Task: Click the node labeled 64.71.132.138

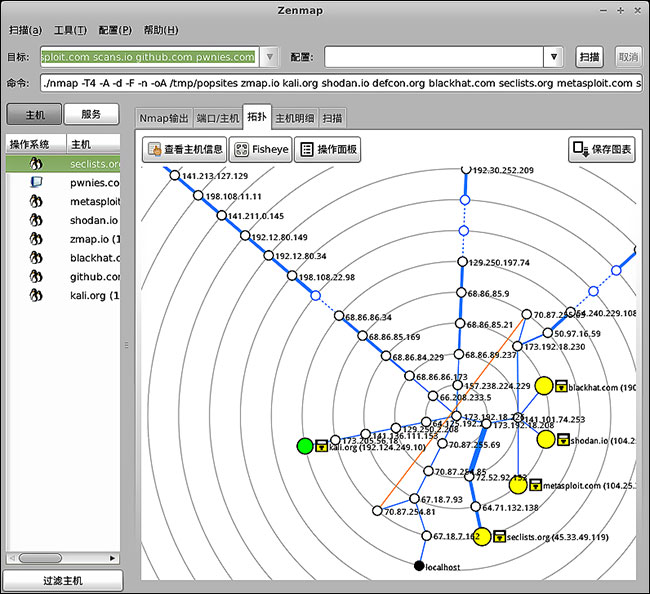Action: coord(476,507)
